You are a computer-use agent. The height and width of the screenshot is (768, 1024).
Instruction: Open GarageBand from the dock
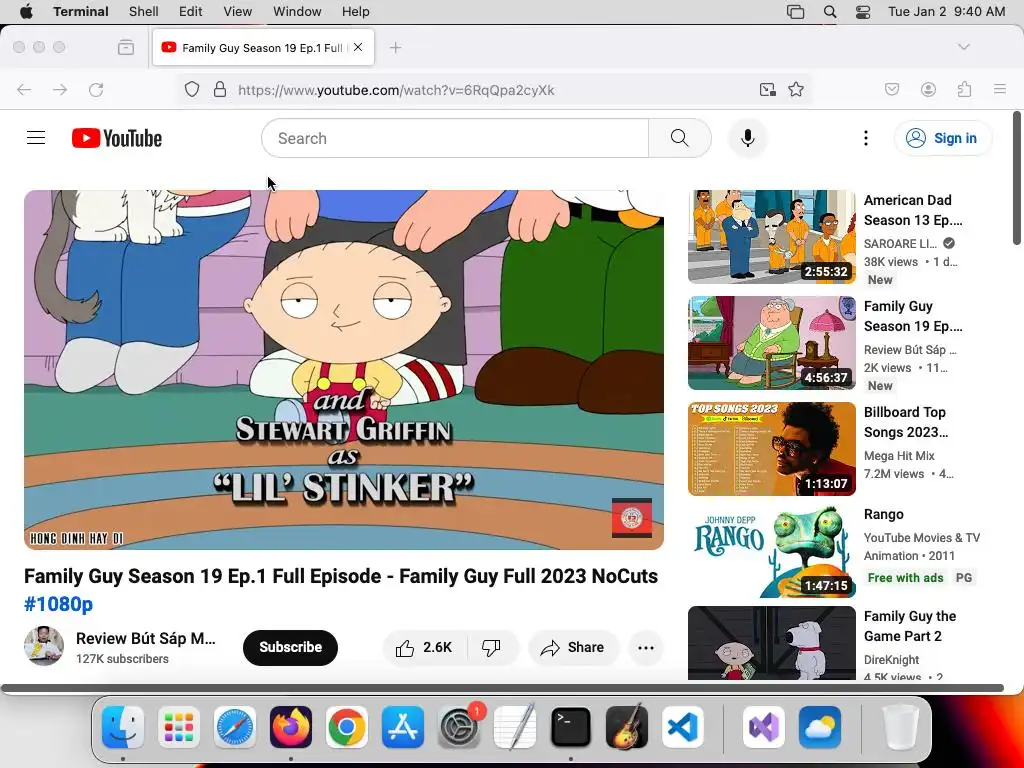626,727
